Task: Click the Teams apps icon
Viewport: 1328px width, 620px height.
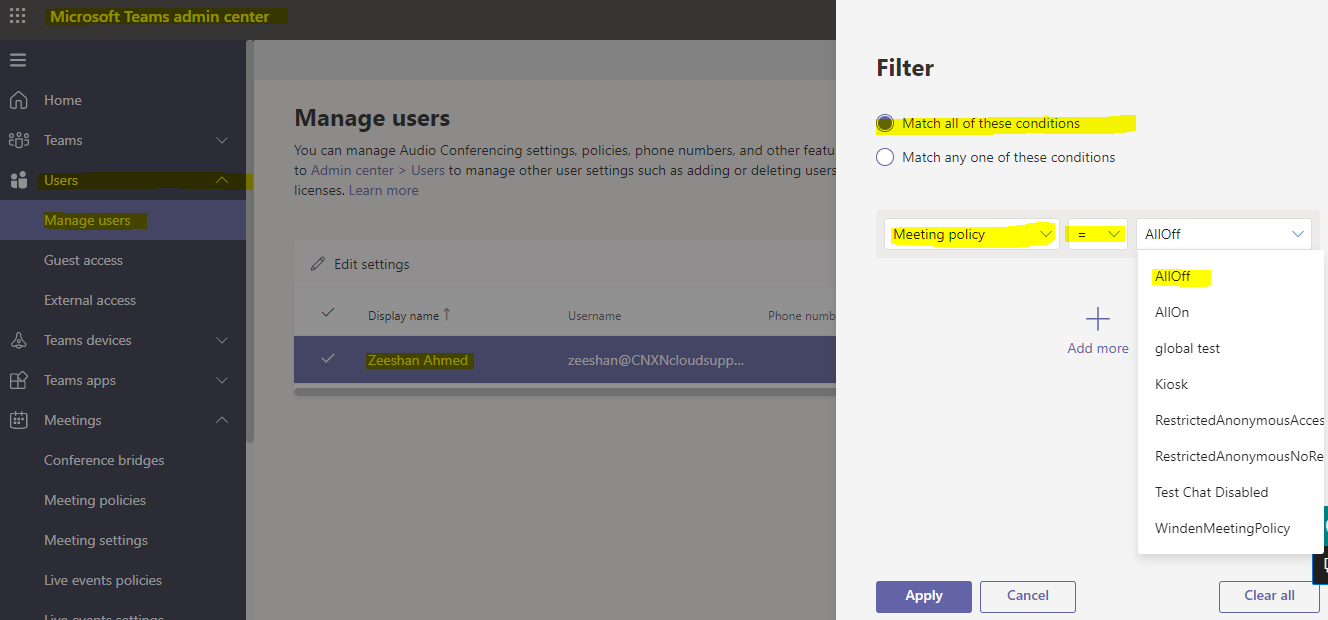Action: coord(18,380)
